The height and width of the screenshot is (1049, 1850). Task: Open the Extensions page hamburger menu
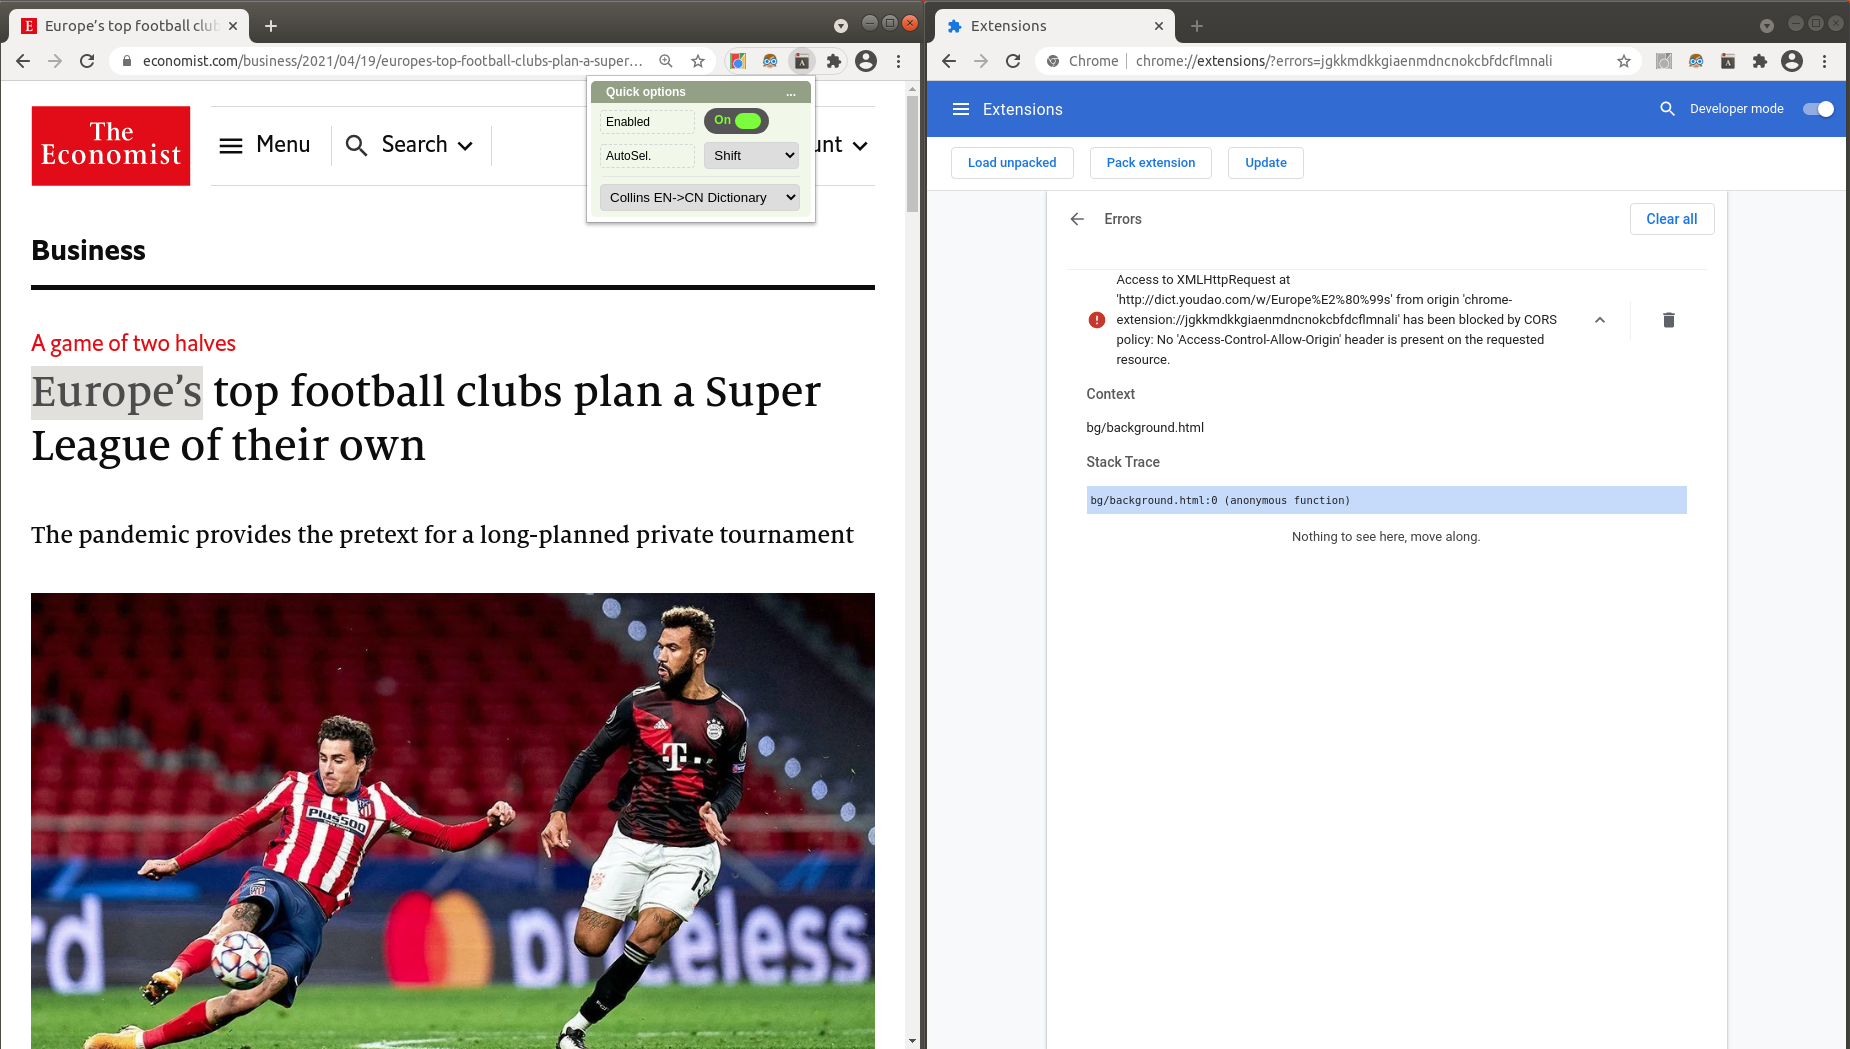click(961, 109)
